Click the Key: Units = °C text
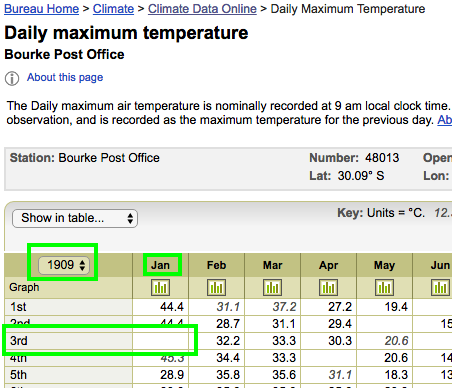The image size is (452, 388). coord(381,213)
